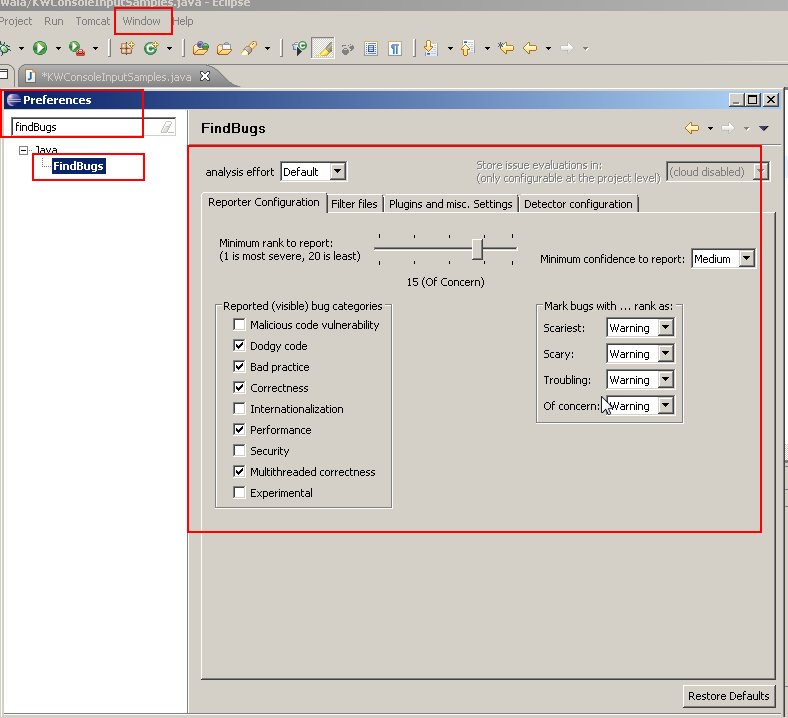This screenshot has width=788, height=718.
Task: Switch to the Filter files tab
Action: [354, 204]
